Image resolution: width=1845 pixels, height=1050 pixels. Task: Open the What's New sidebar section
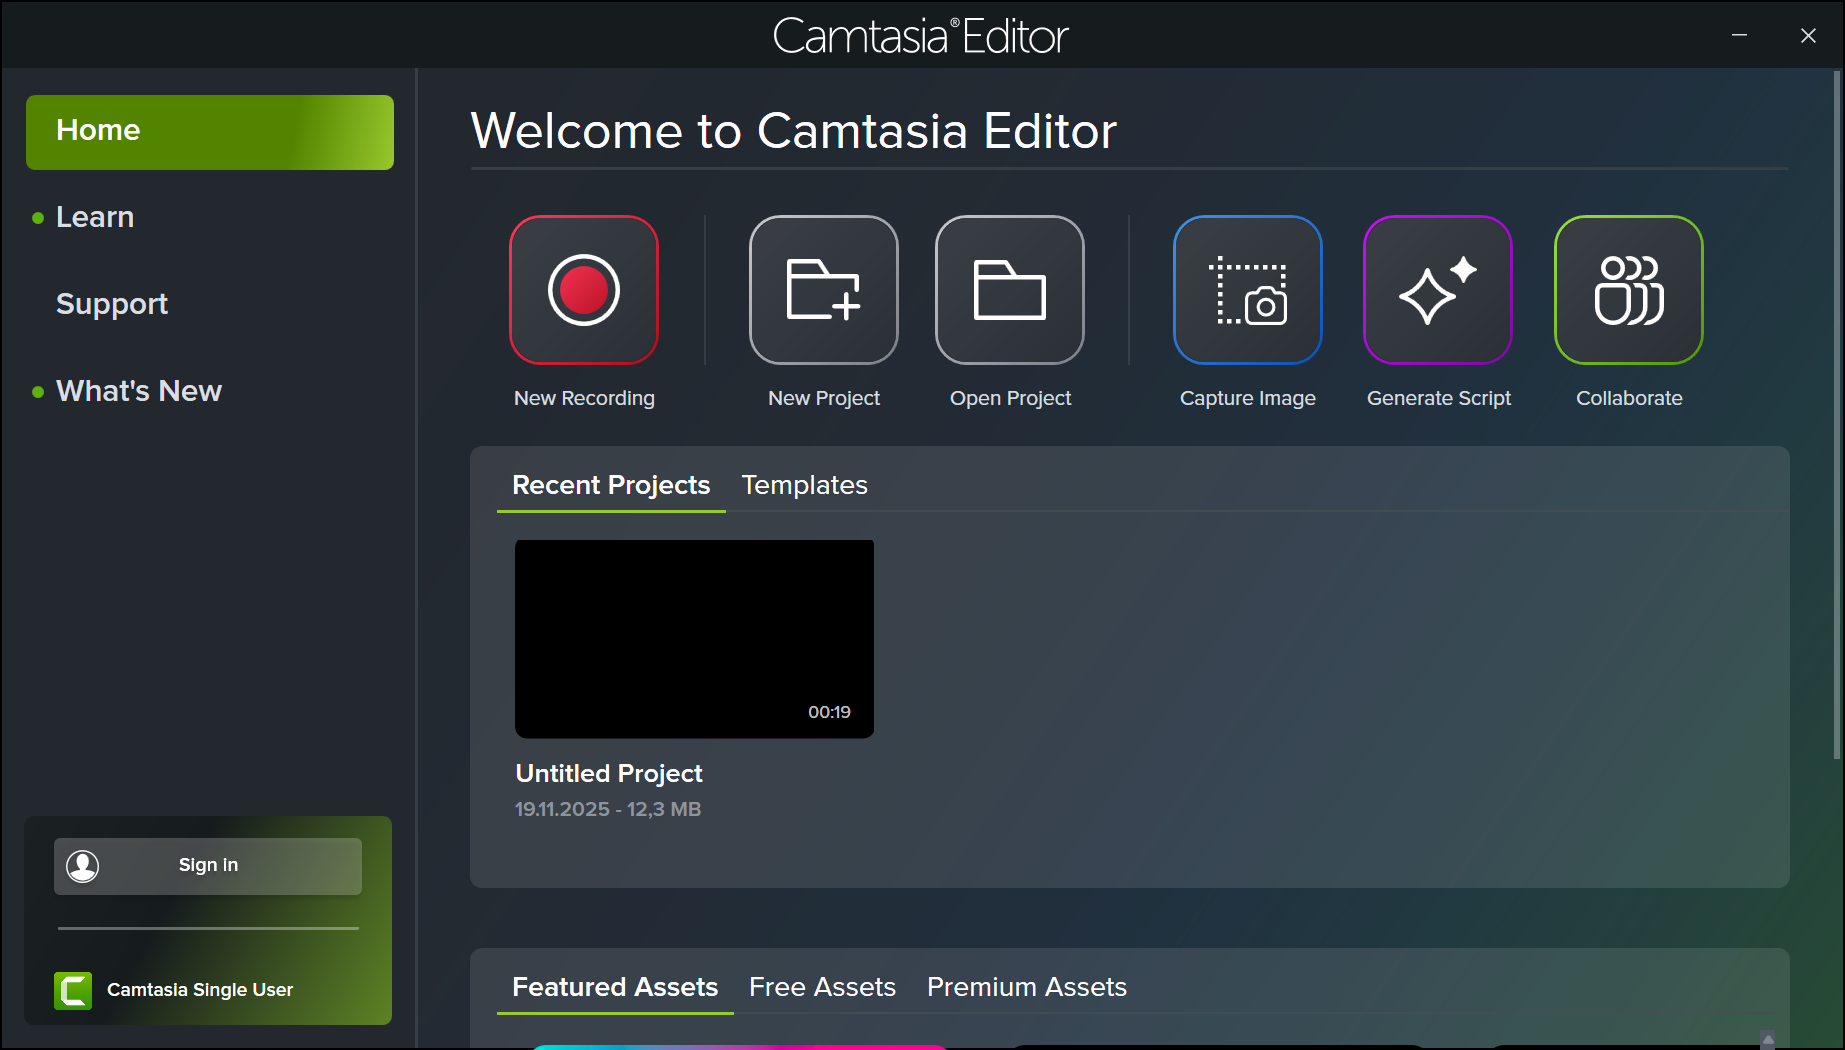point(139,391)
